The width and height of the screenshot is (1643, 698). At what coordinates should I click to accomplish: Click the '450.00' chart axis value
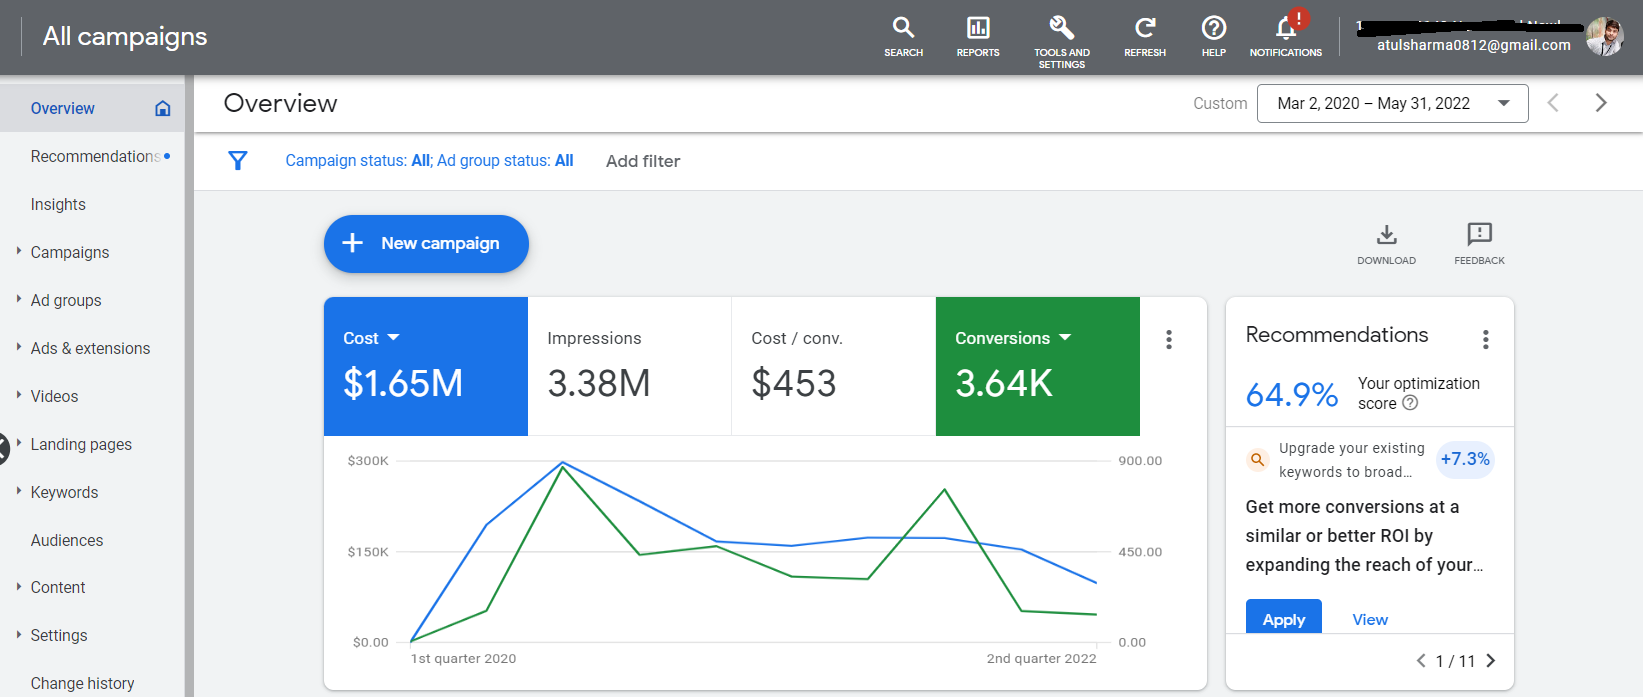click(1140, 552)
